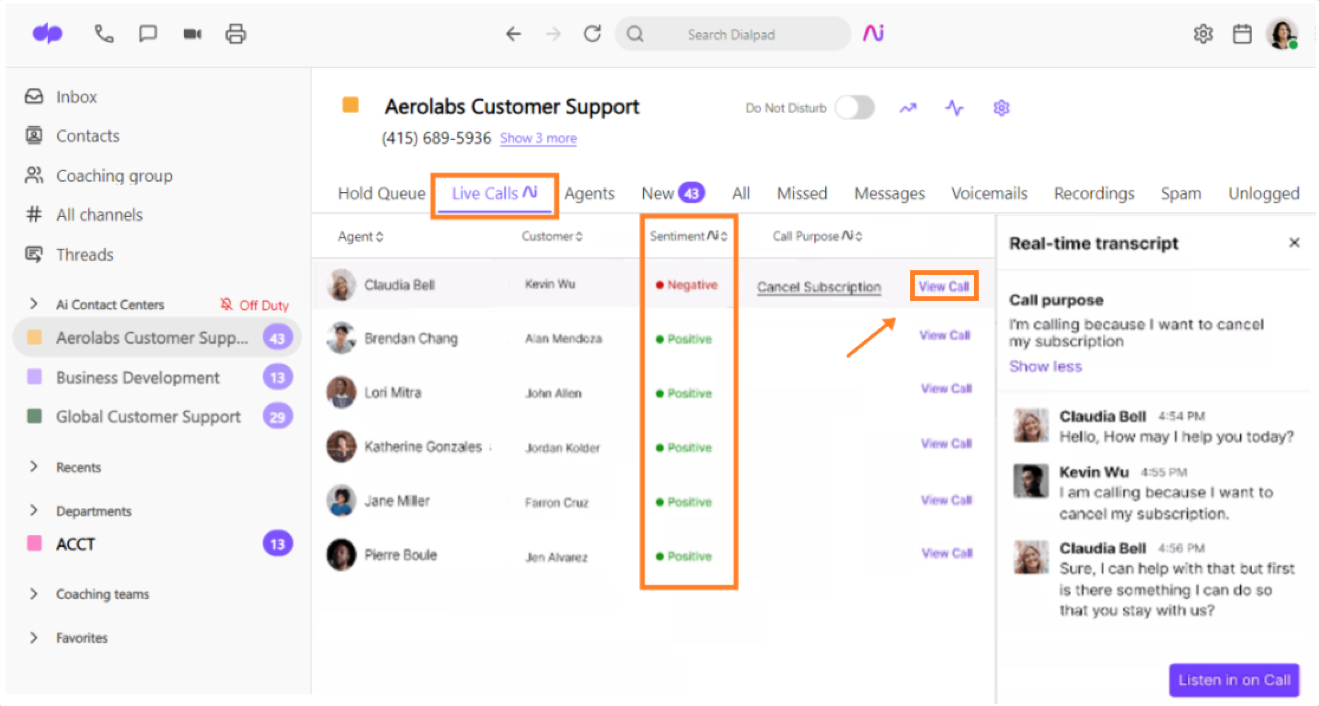The height and width of the screenshot is (706, 1319).
Task: Open the Cancel Subscription call purpose
Action: (x=819, y=287)
